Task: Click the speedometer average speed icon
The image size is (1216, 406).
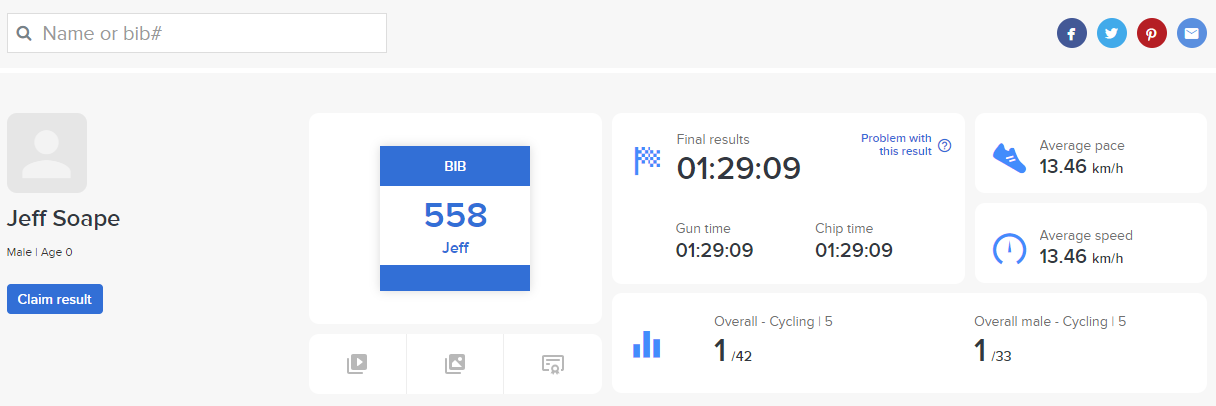Action: tap(1009, 248)
